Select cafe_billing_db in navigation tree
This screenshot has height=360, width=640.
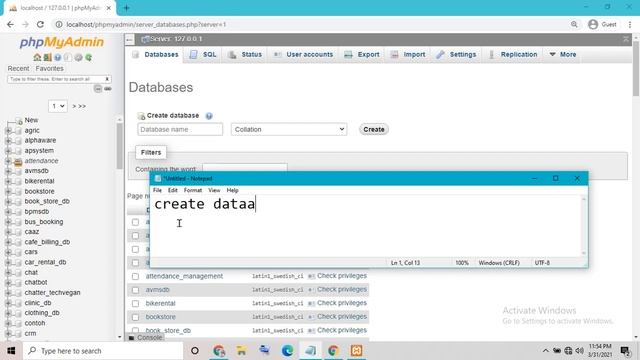[47, 242]
